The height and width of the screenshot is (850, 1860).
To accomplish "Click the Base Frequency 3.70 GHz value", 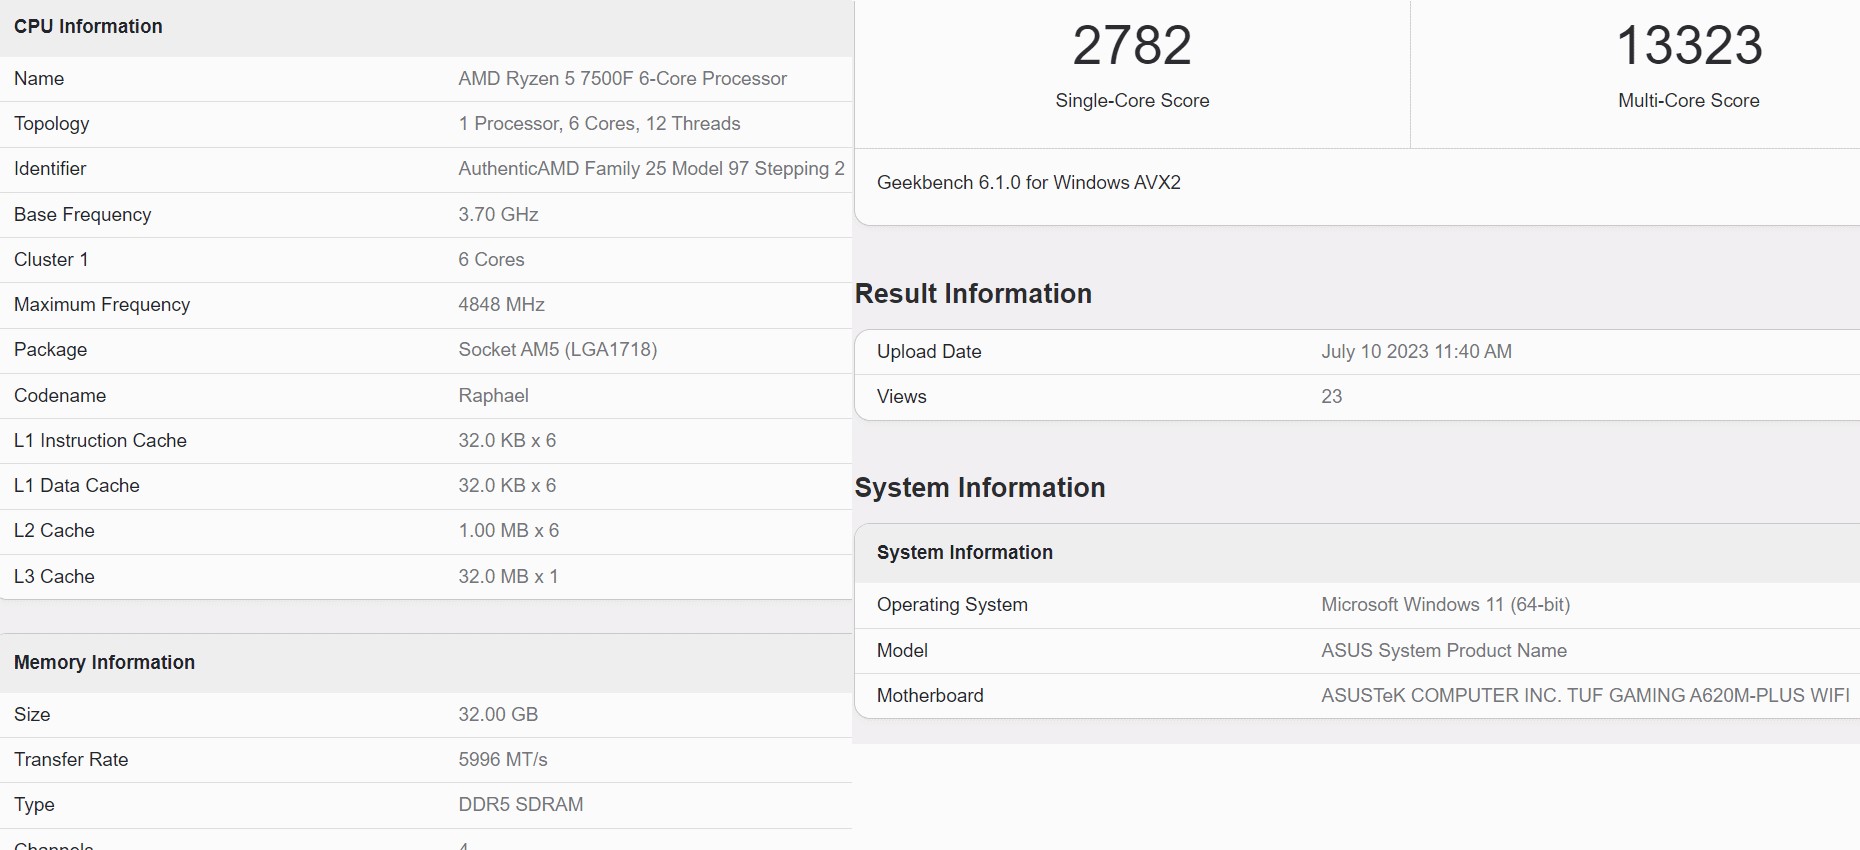I will pos(498,215).
